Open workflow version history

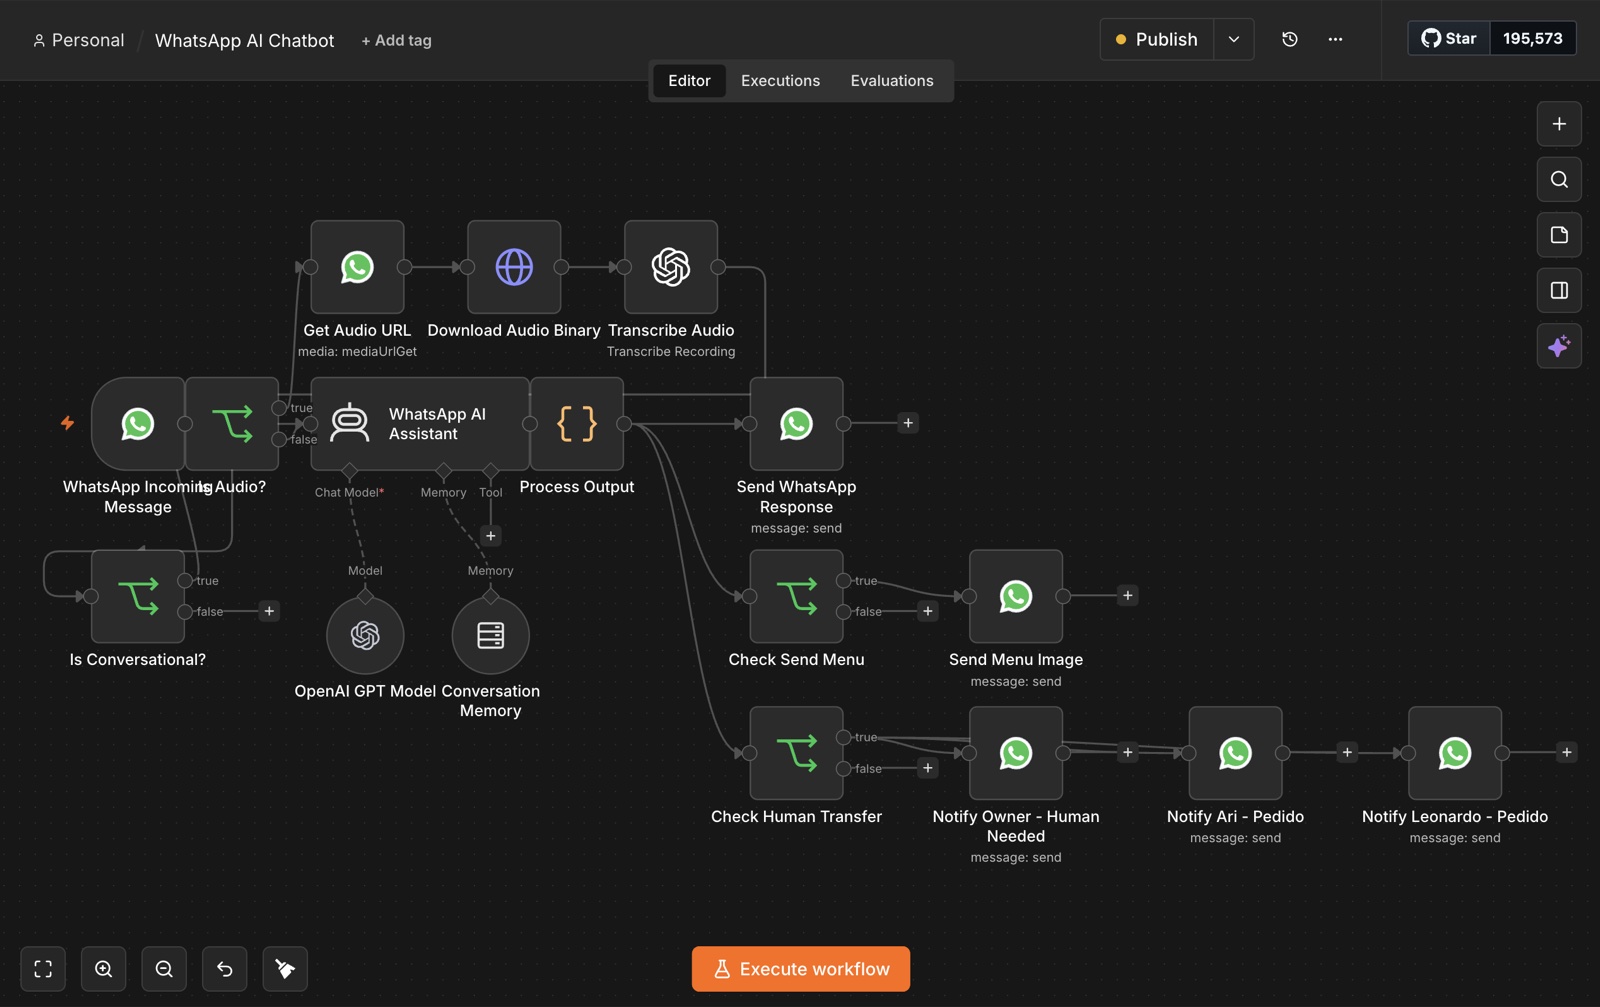1290,39
